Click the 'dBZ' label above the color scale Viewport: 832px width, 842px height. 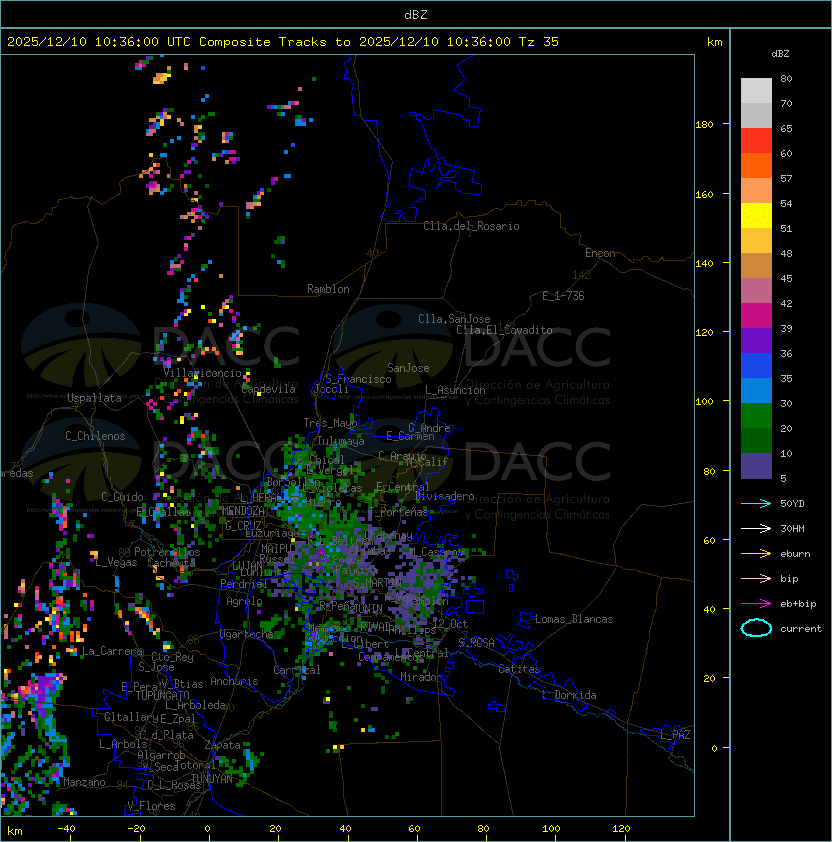click(780, 54)
